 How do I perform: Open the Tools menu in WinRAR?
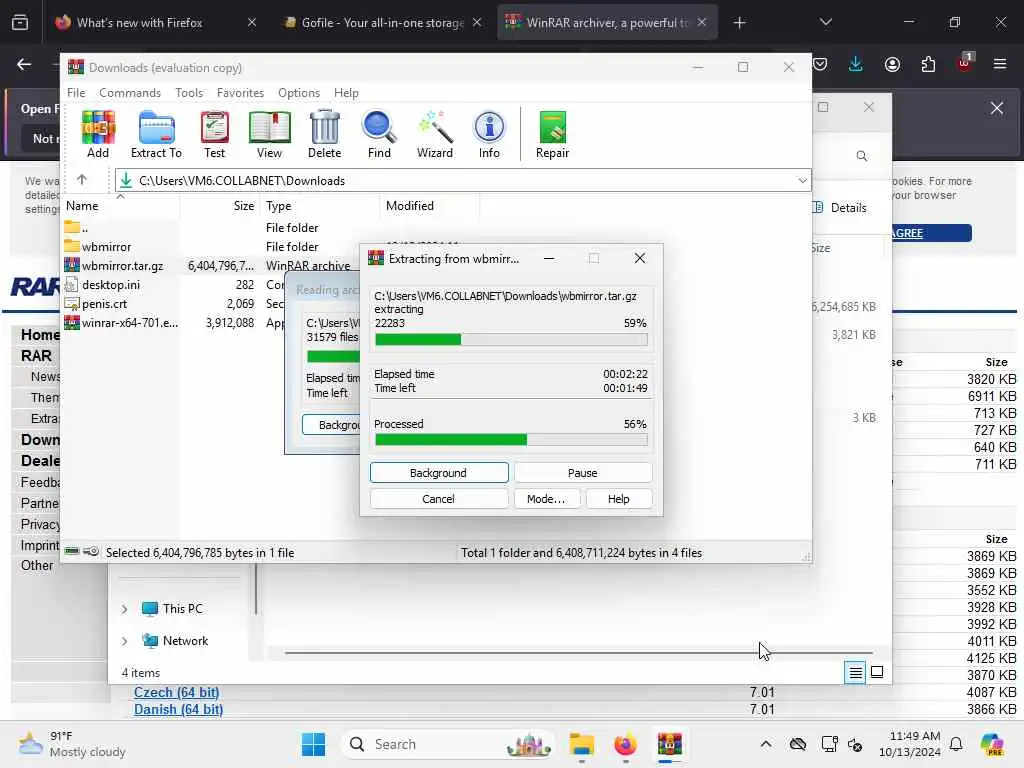[189, 93]
